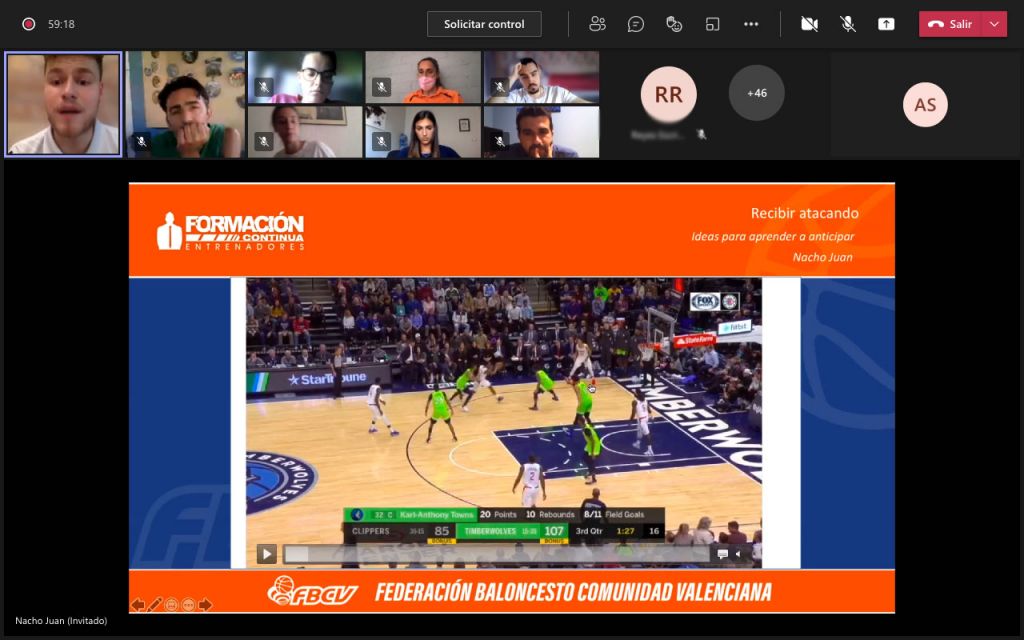The height and width of the screenshot is (640, 1024).
Task: Select the AS participant avatar
Action: (925, 104)
